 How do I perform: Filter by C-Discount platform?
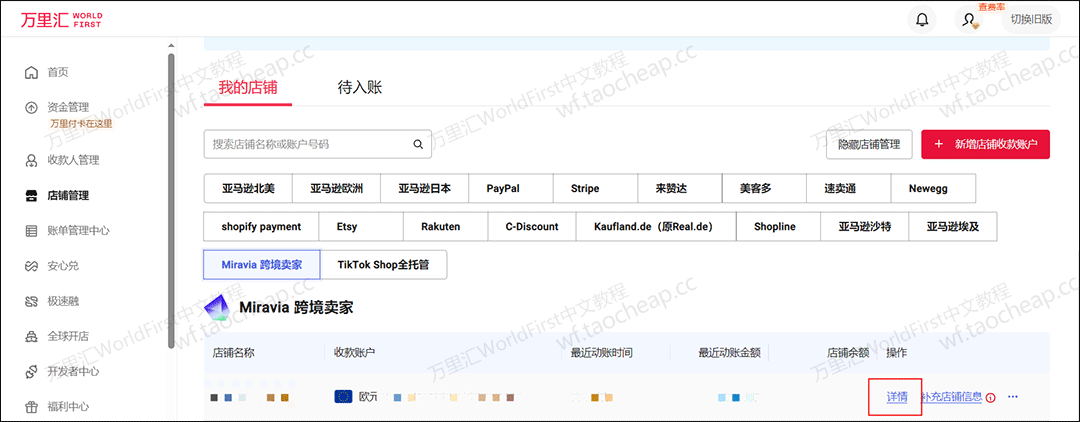[532, 226]
